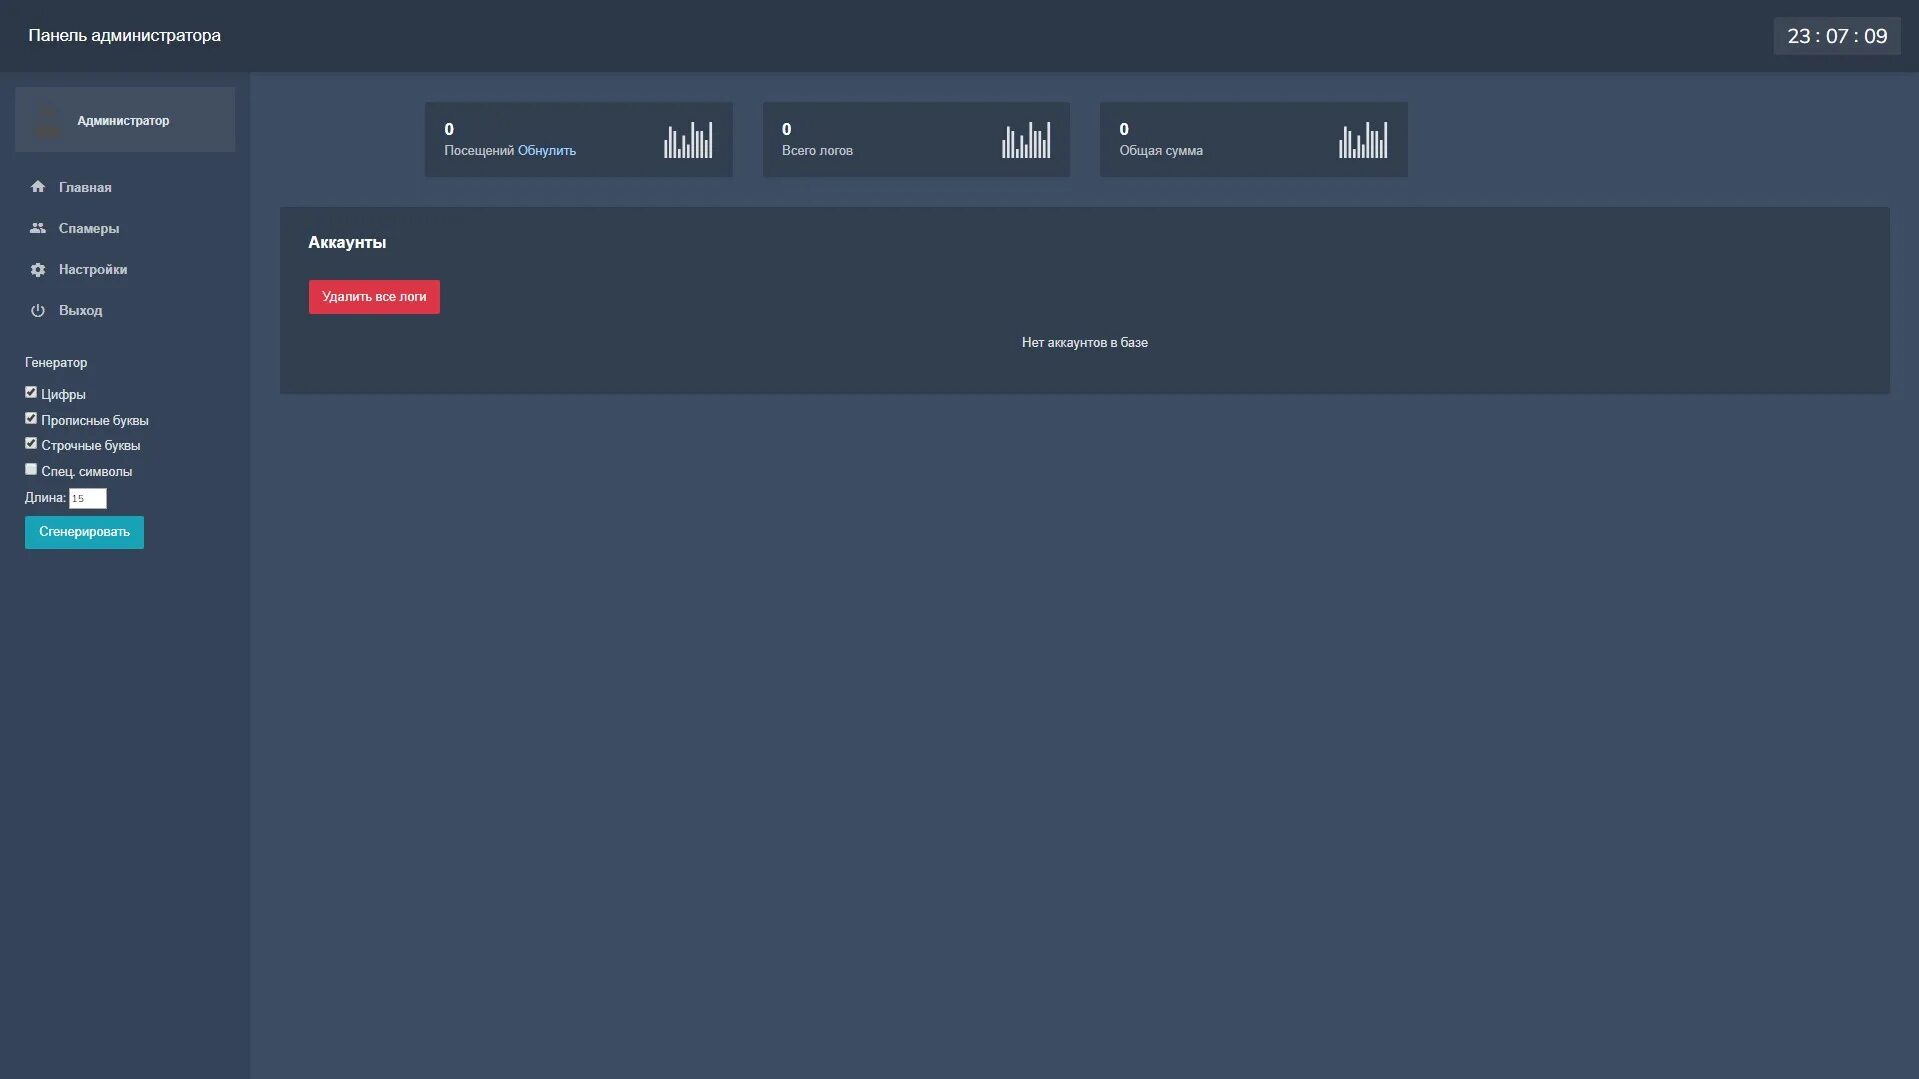1919x1079 pixels.
Task: Click the Сгенерировать button
Action: (x=84, y=532)
